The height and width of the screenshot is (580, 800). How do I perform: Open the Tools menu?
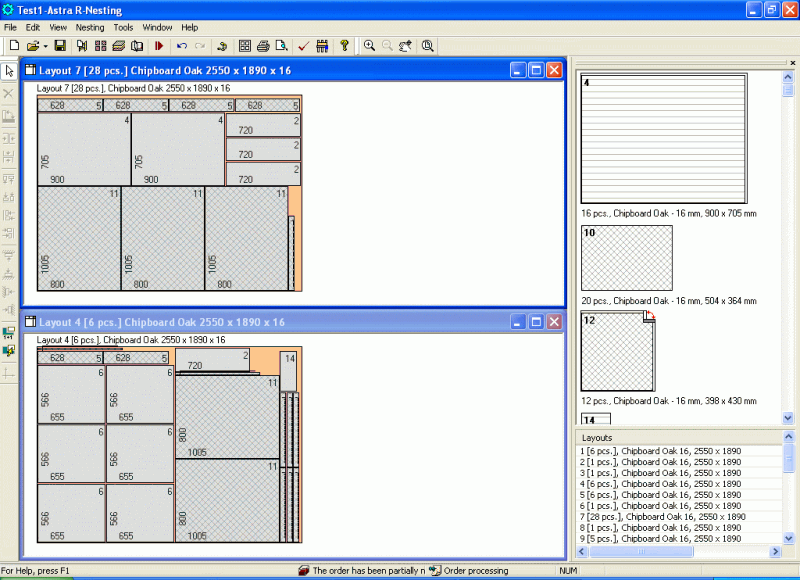click(x=123, y=27)
